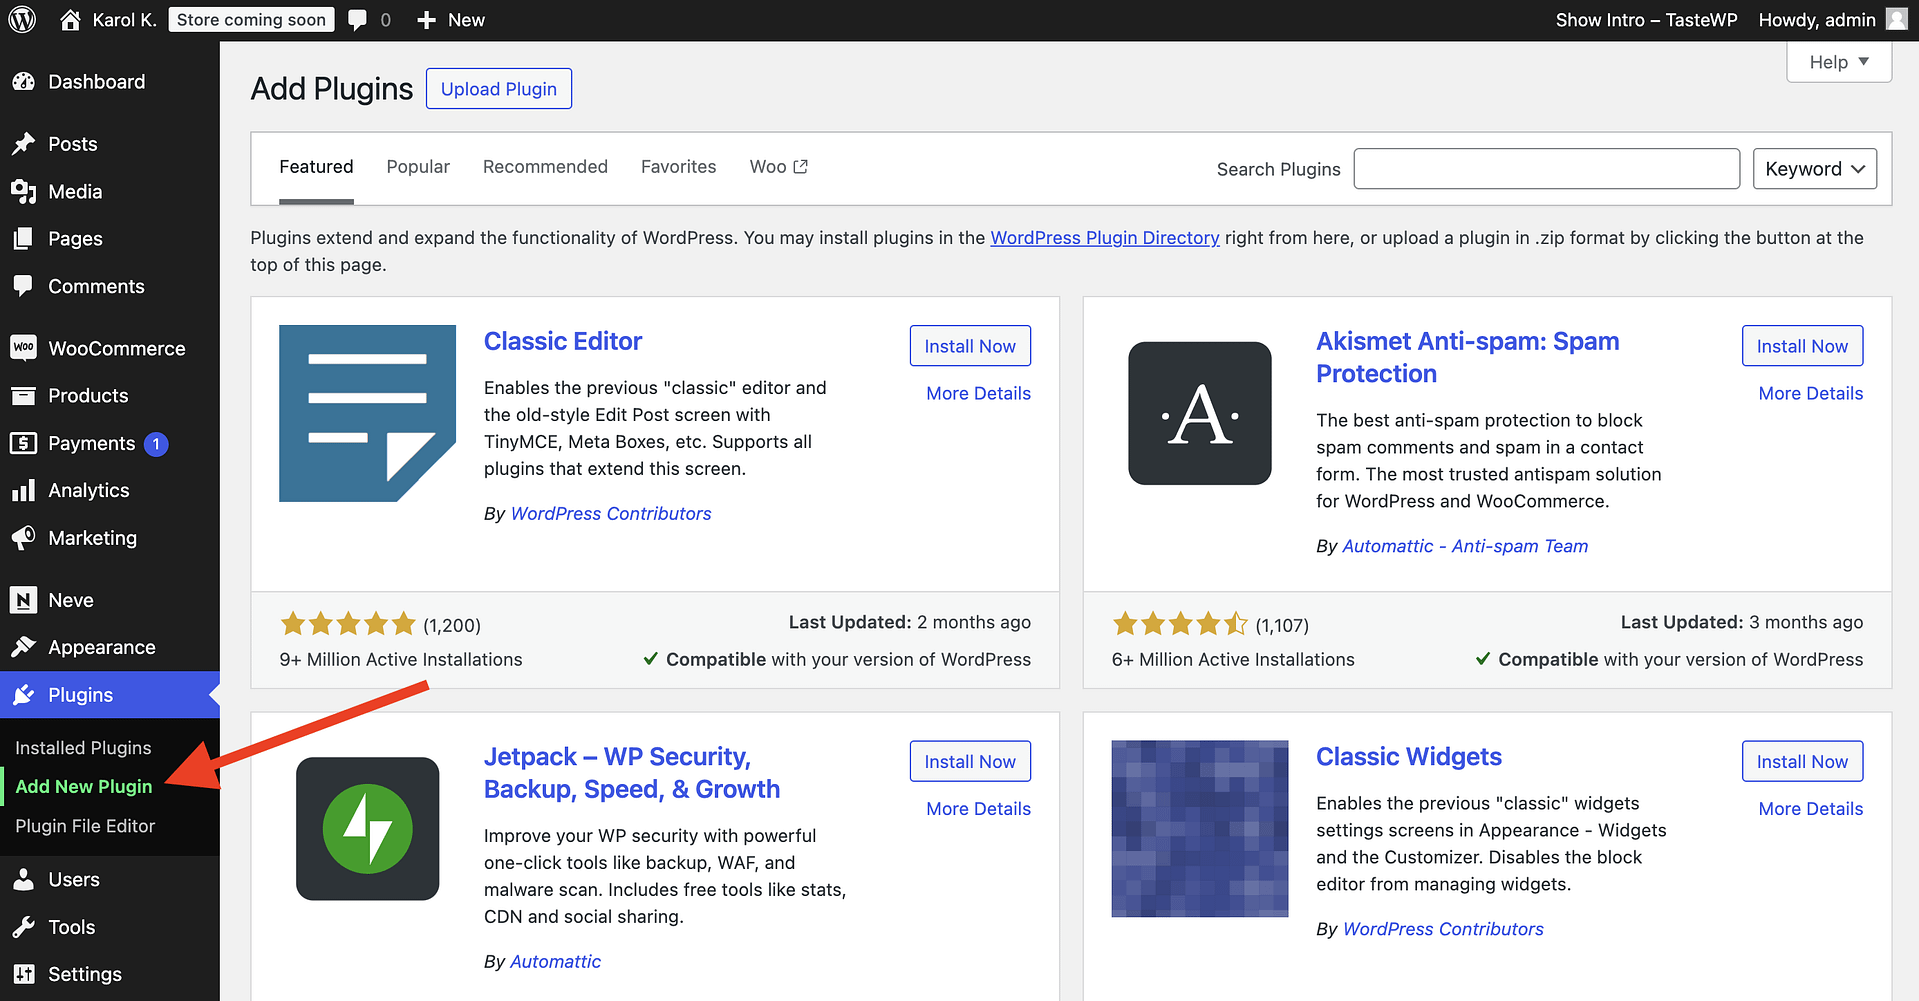Viewport: 1919px width, 1001px height.
Task: Click the Analytics bar chart icon
Action: [x=24, y=490]
